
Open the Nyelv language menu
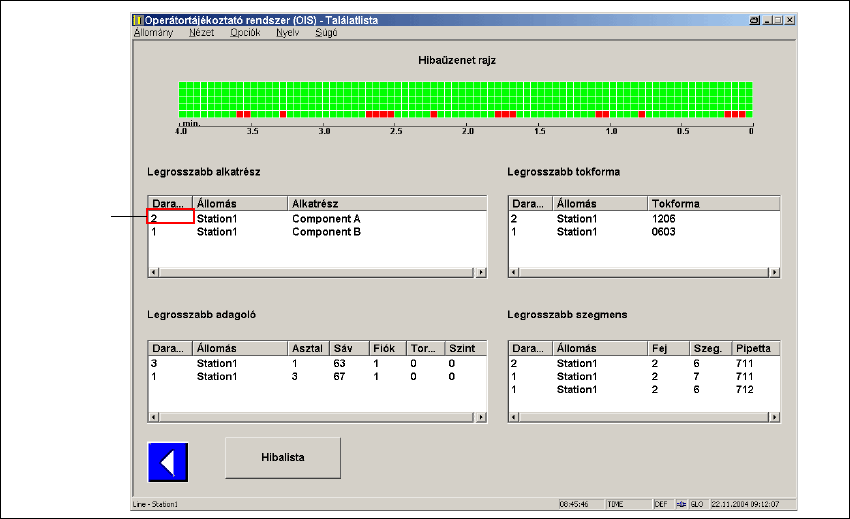click(x=287, y=32)
